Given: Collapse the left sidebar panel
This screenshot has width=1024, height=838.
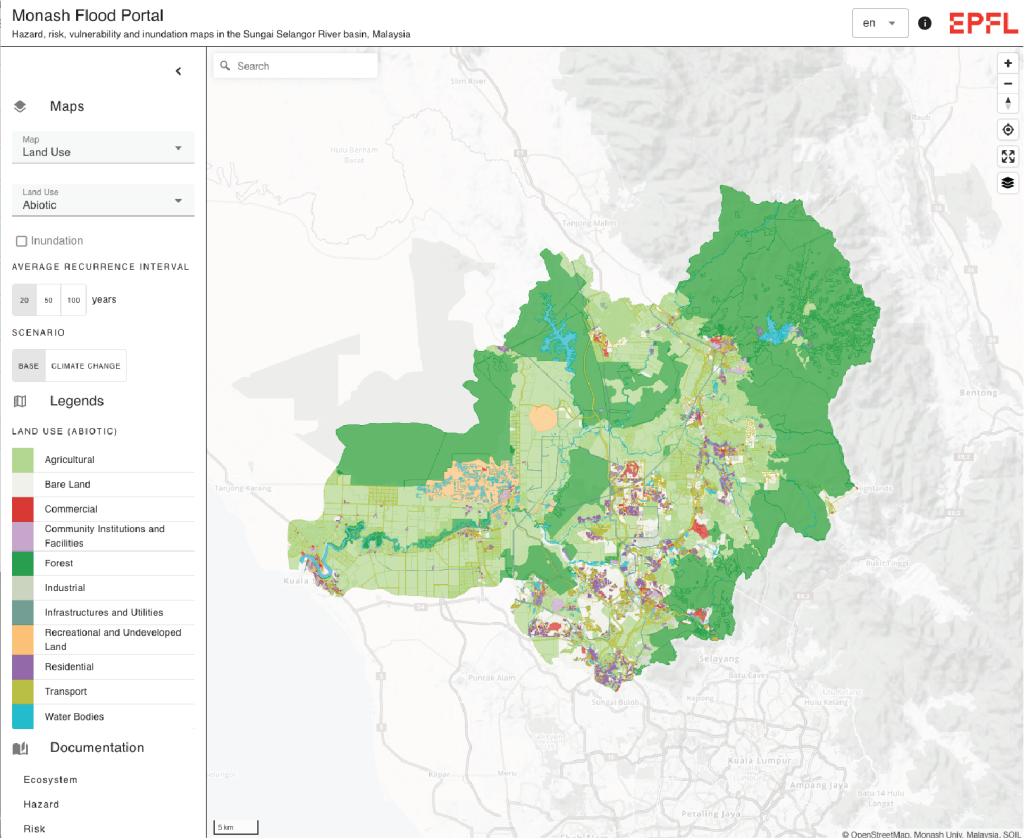Looking at the screenshot, I should (x=178, y=71).
